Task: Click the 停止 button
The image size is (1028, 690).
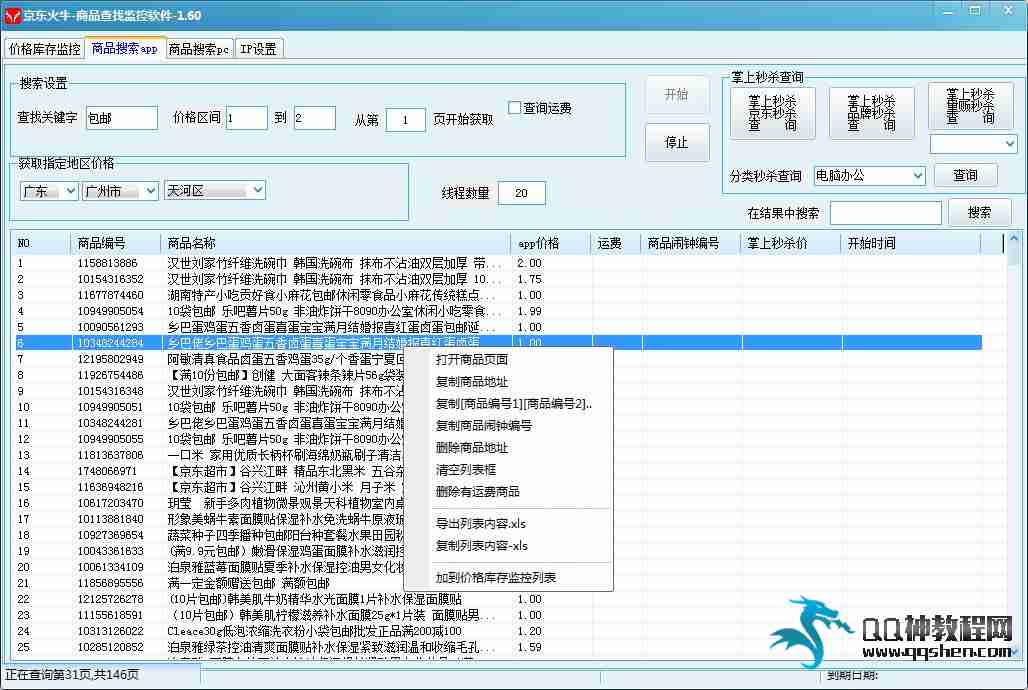Action: coord(677,142)
